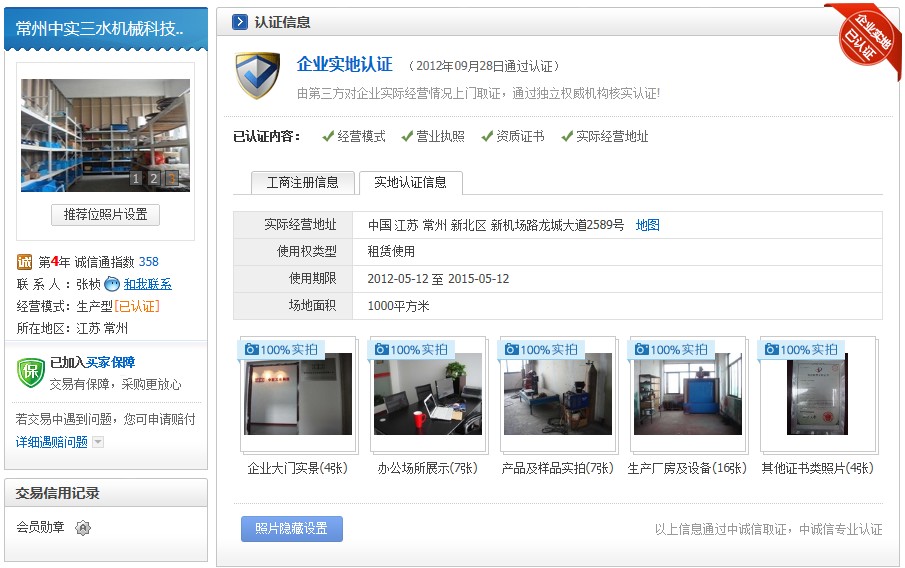
Task: Select slide 2 in the company photo carousel
Action: [154, 178]
